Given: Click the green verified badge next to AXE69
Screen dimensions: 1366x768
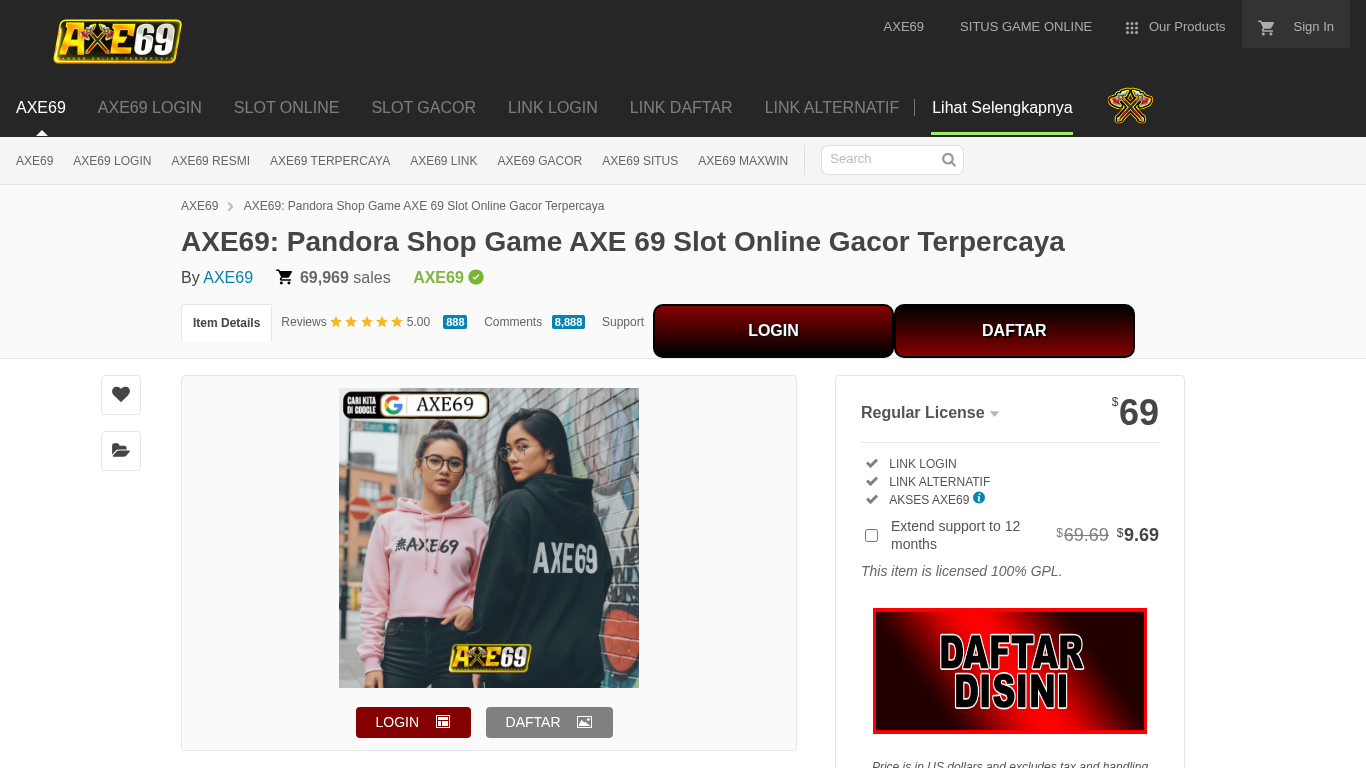Looking at the screenshot, I should pyautogui.click(x=476, y=277).
